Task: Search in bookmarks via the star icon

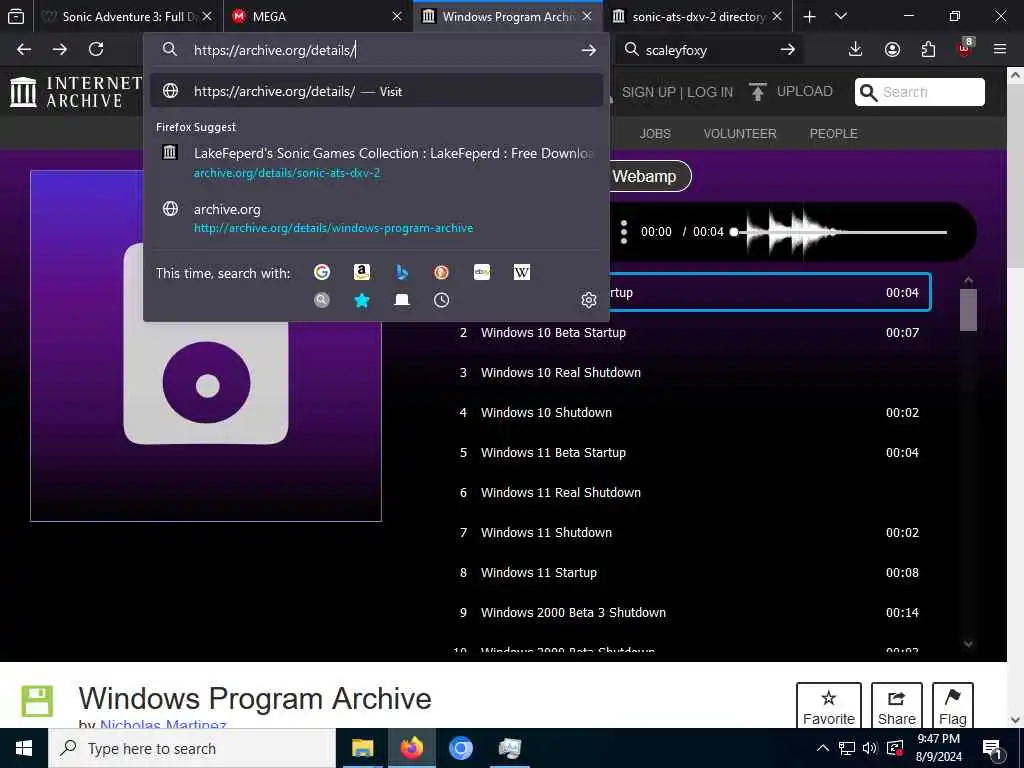Action: [x=362, y=300]
